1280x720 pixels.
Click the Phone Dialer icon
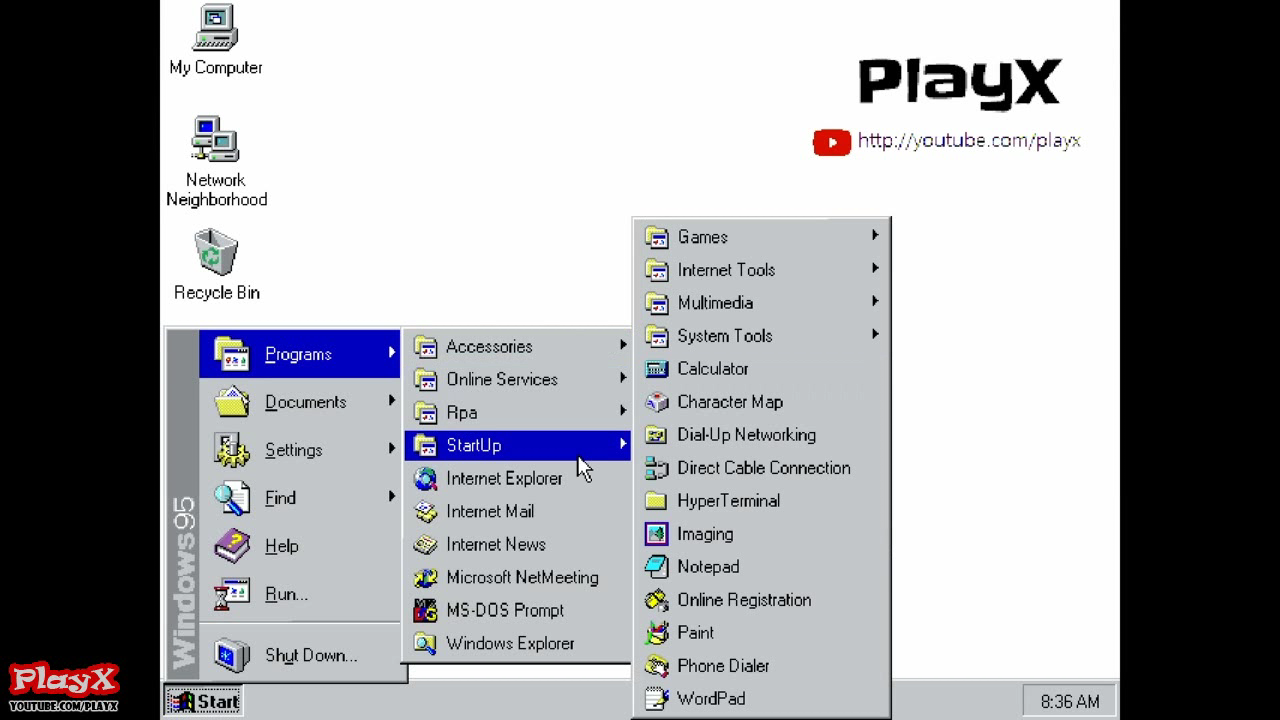click(656, 666)
